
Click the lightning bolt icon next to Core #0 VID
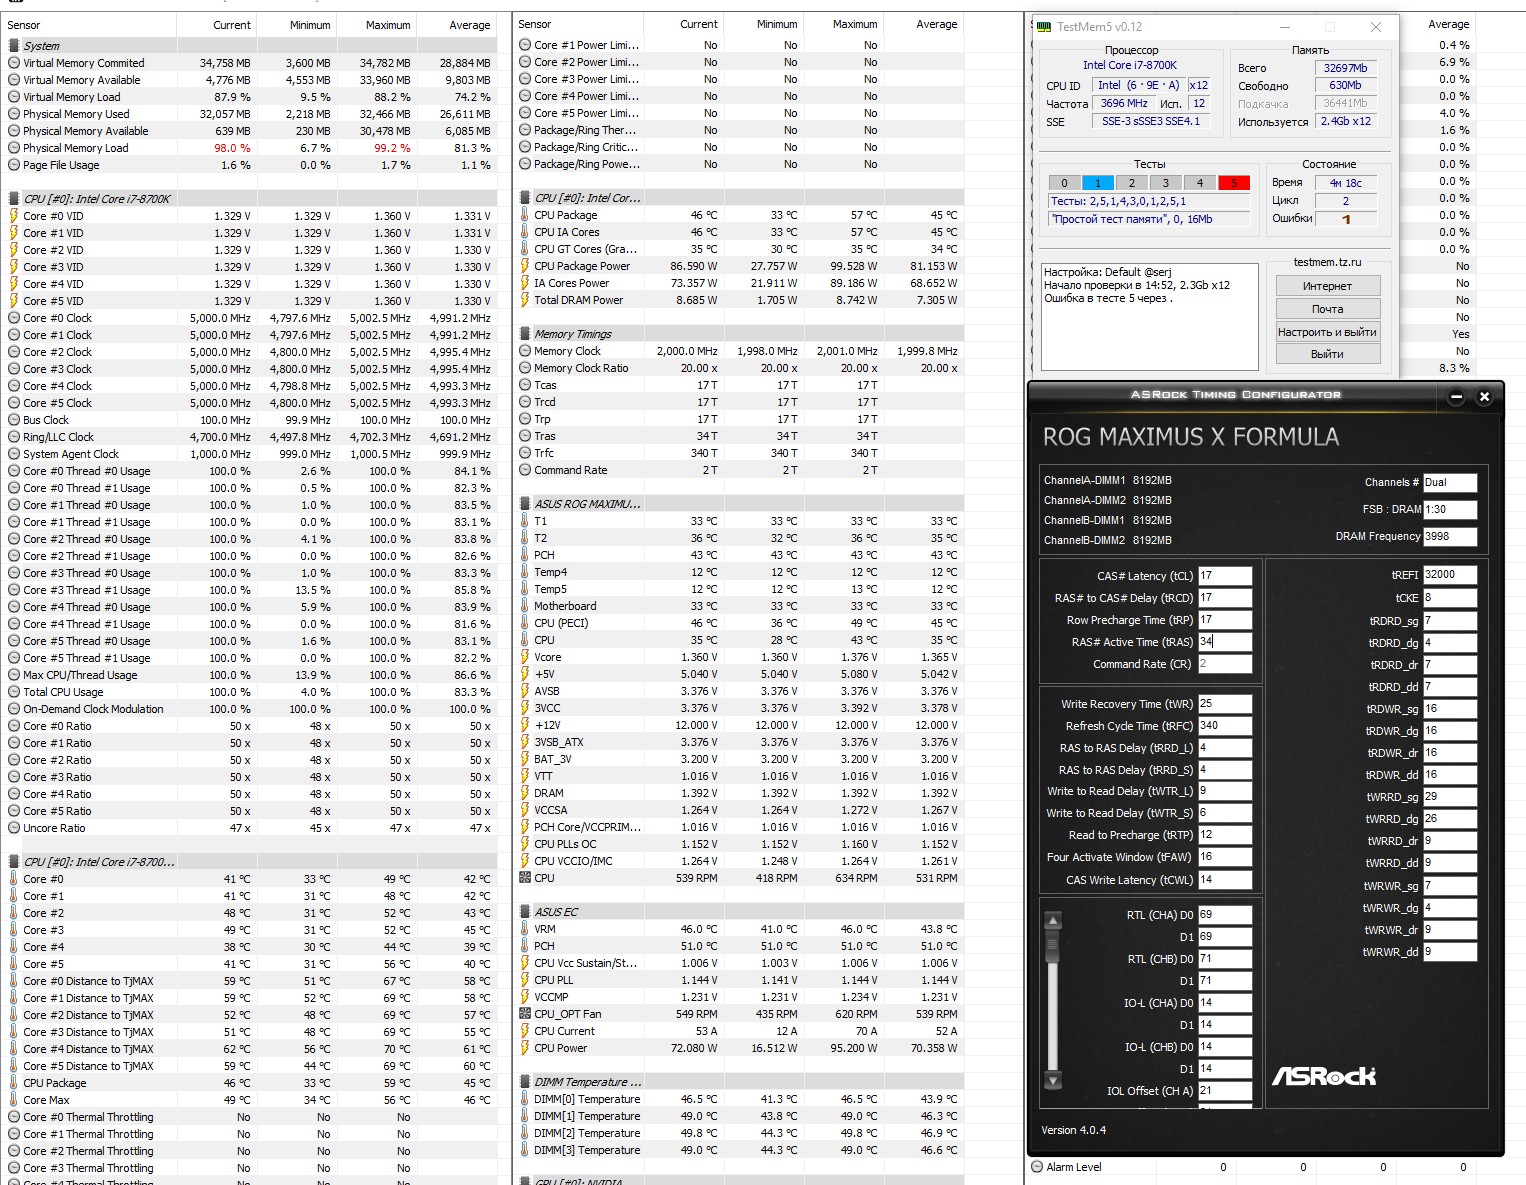(x=14, y=216)
